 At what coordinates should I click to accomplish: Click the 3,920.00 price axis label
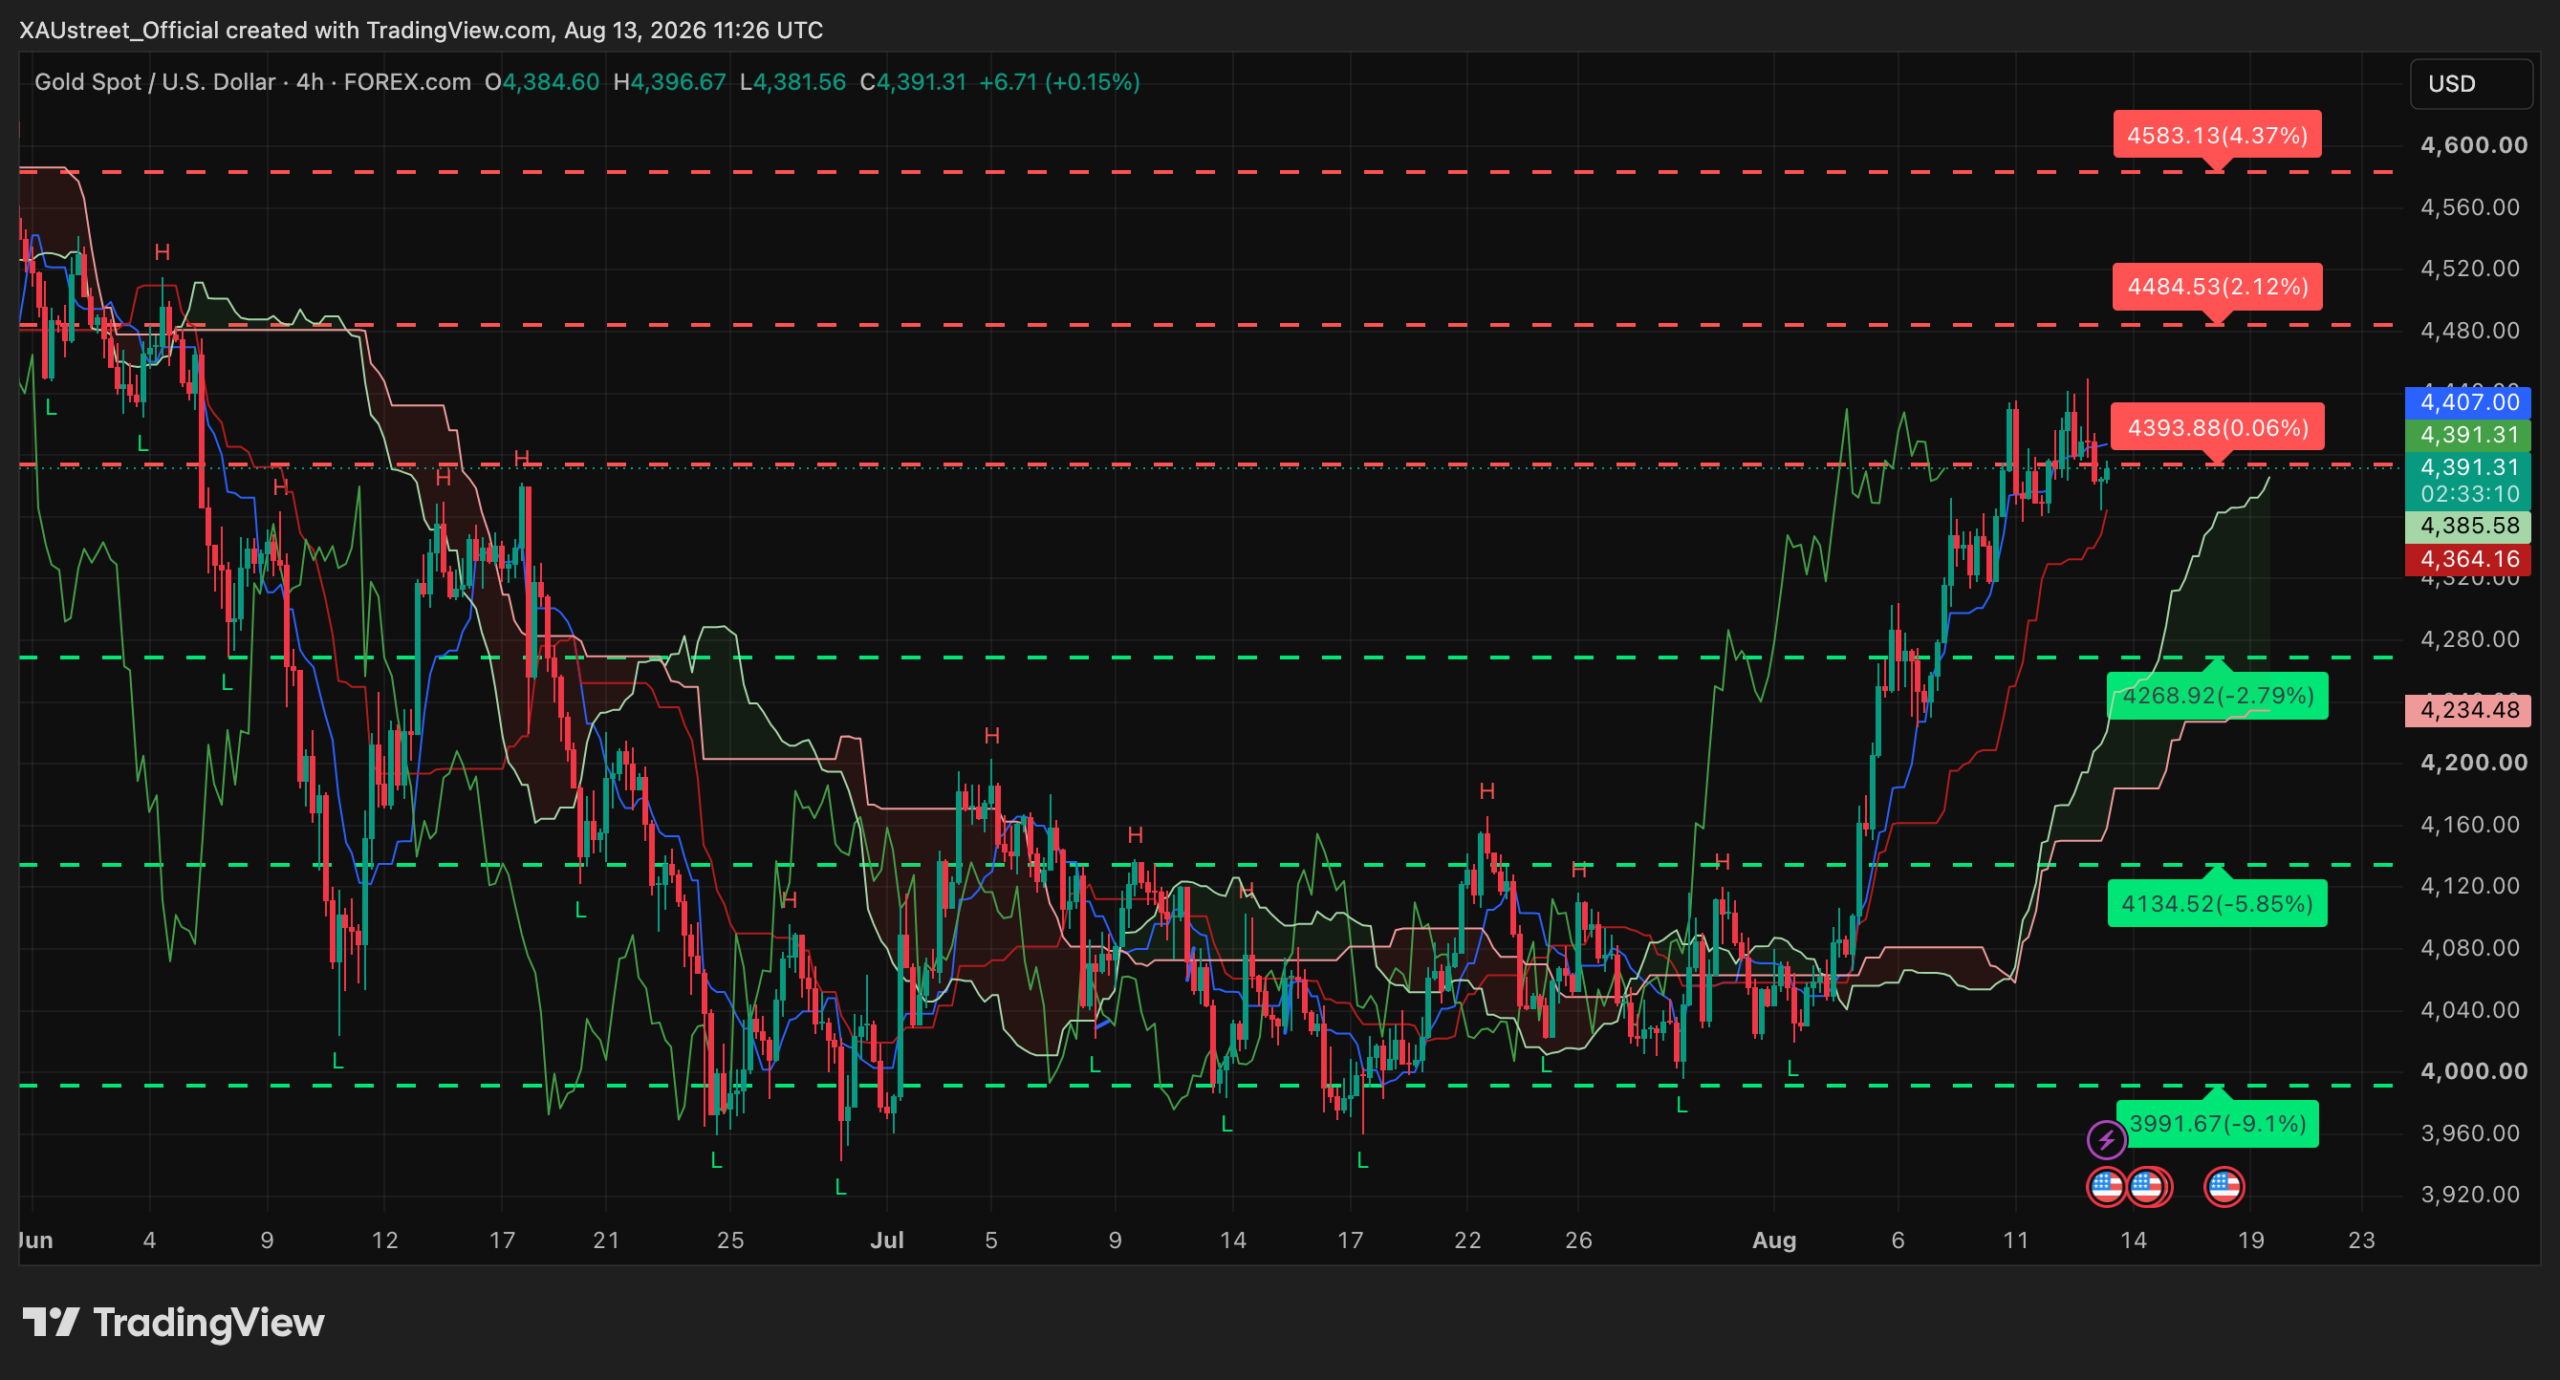pyautogui.click(x=2469, y=1194)
